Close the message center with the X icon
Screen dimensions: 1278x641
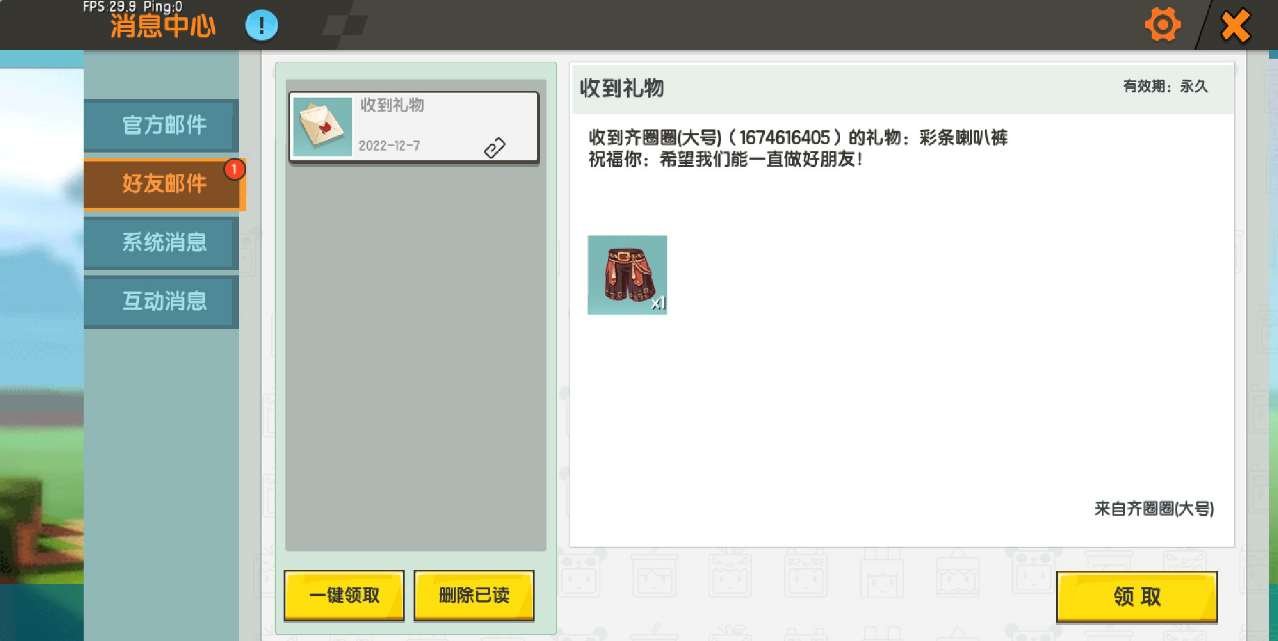click(1236, 25)
